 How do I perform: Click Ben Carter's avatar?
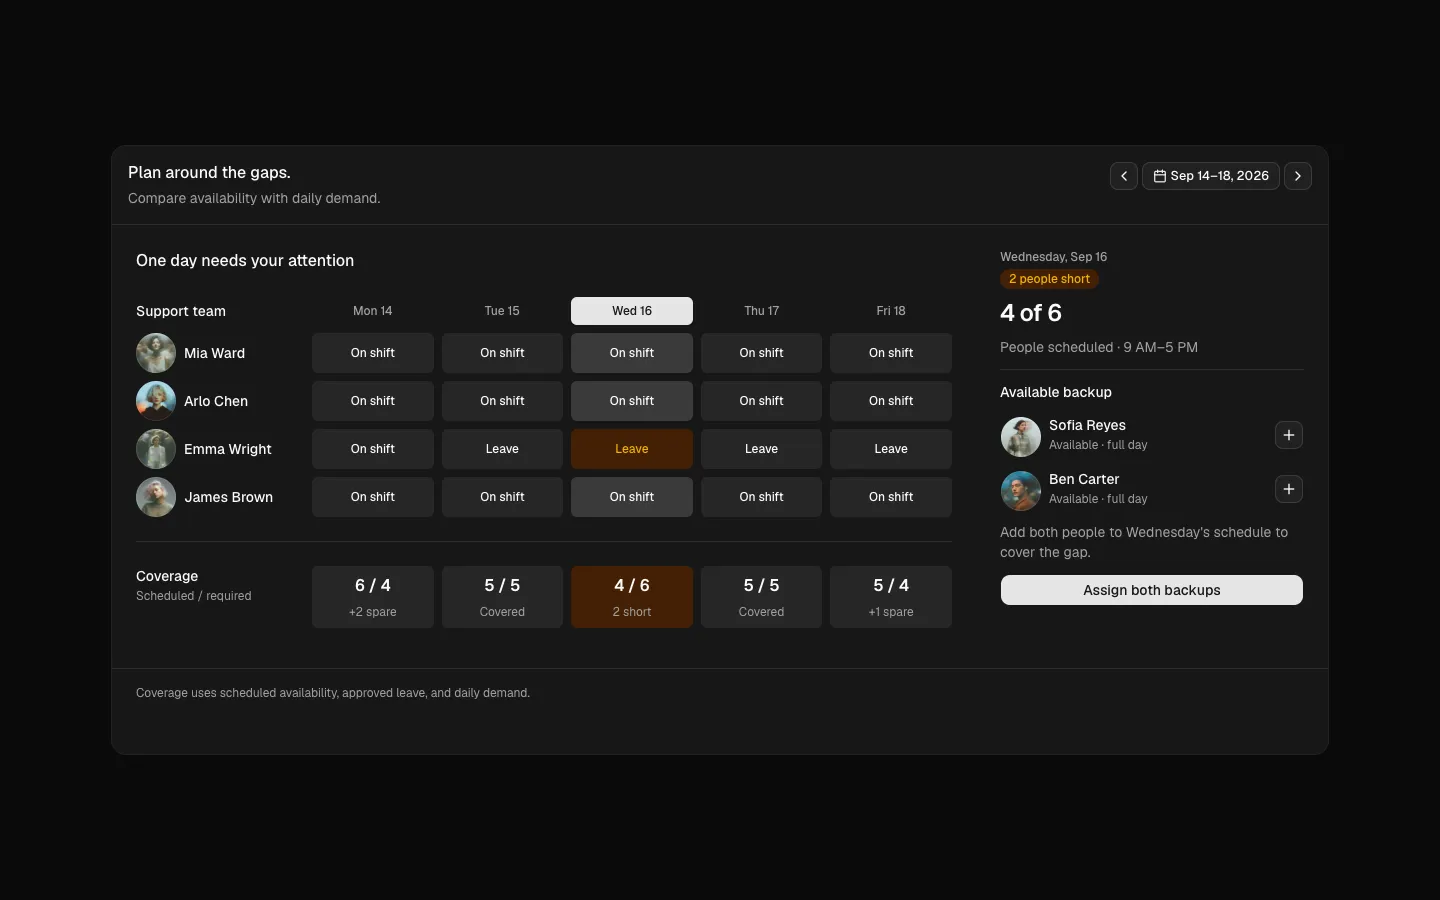1021,491
